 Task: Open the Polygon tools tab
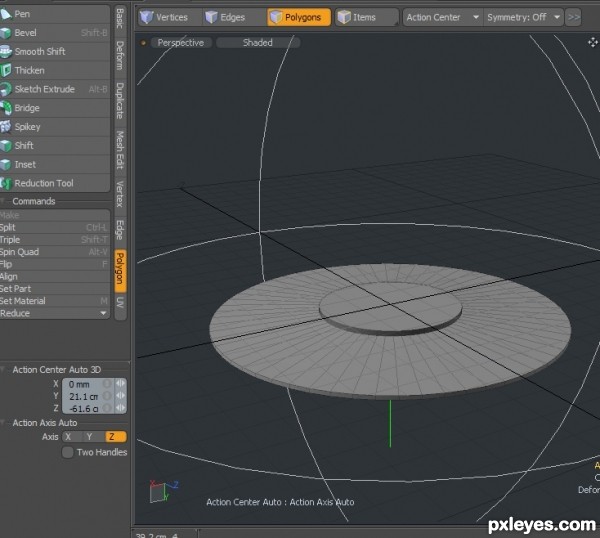(x=120, y=271)
